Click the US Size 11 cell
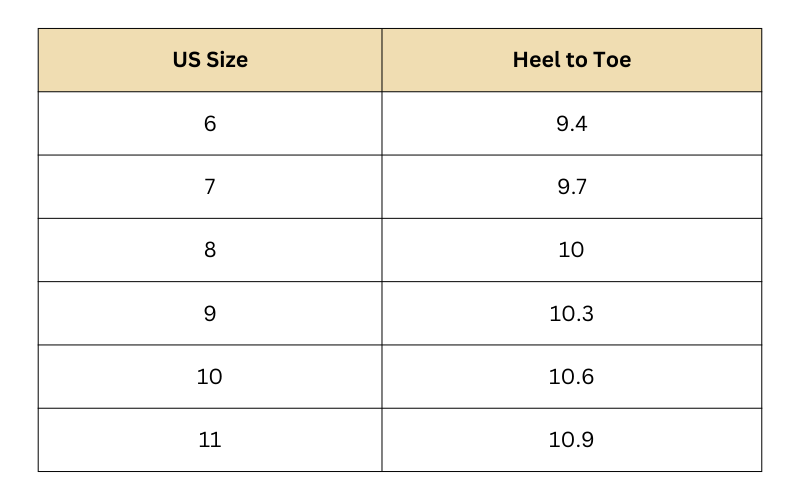 click(210, 440)
